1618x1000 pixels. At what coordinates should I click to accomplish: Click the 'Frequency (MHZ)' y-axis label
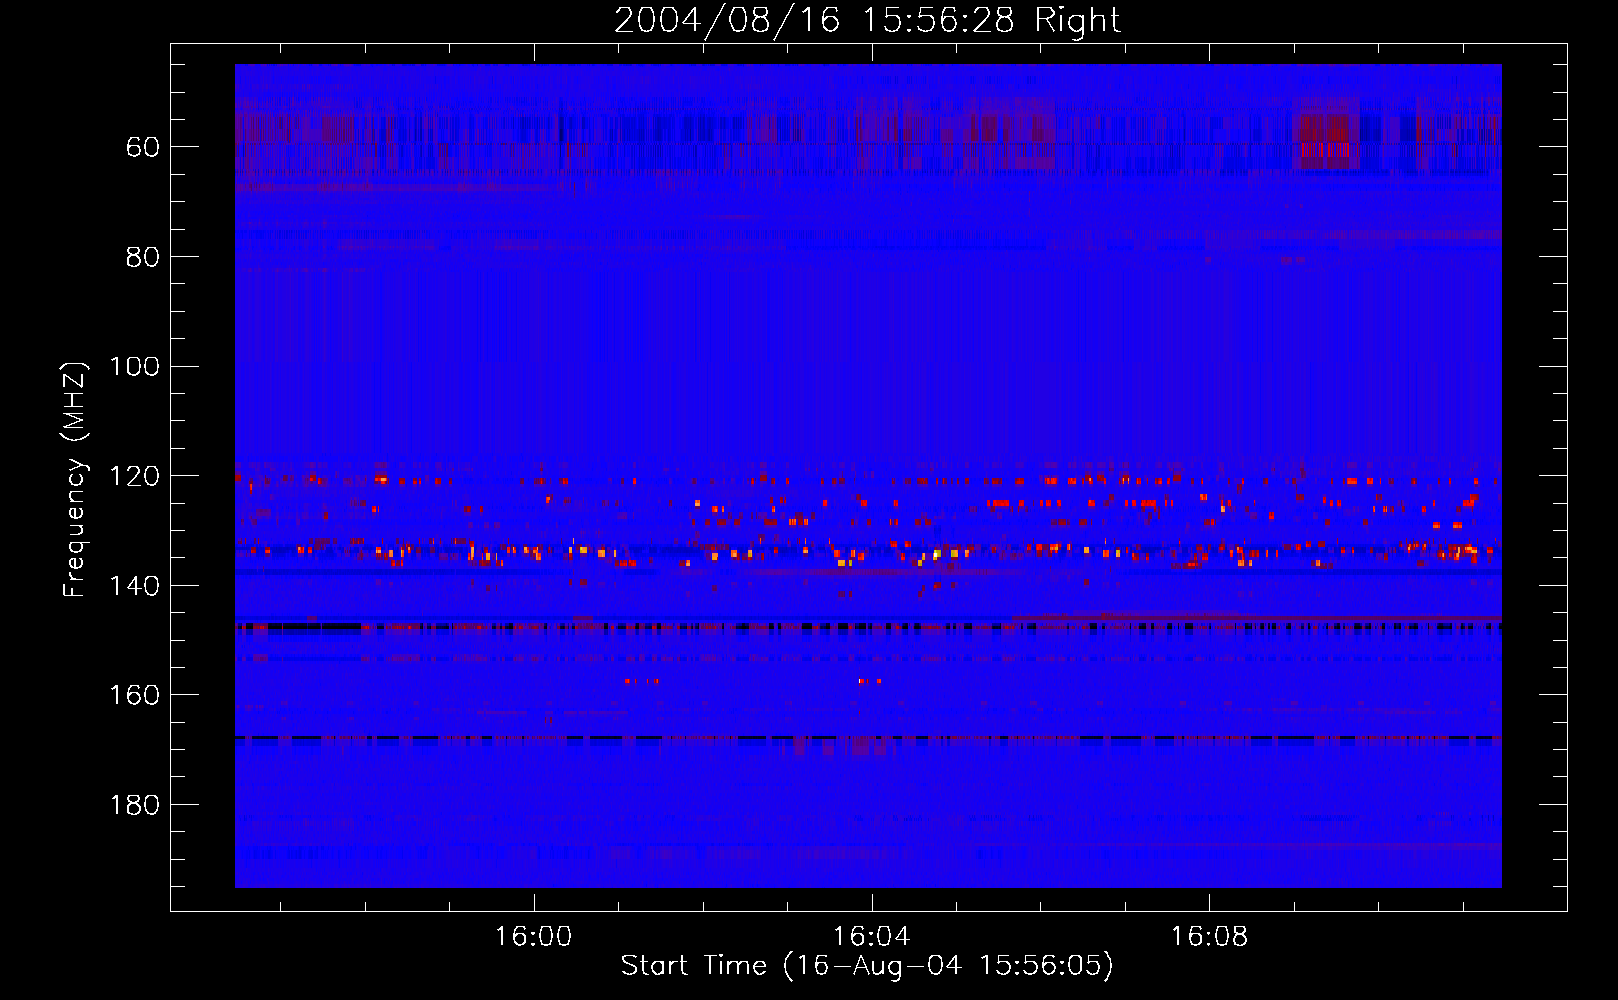pyautogui.click(x=75, y=479)
